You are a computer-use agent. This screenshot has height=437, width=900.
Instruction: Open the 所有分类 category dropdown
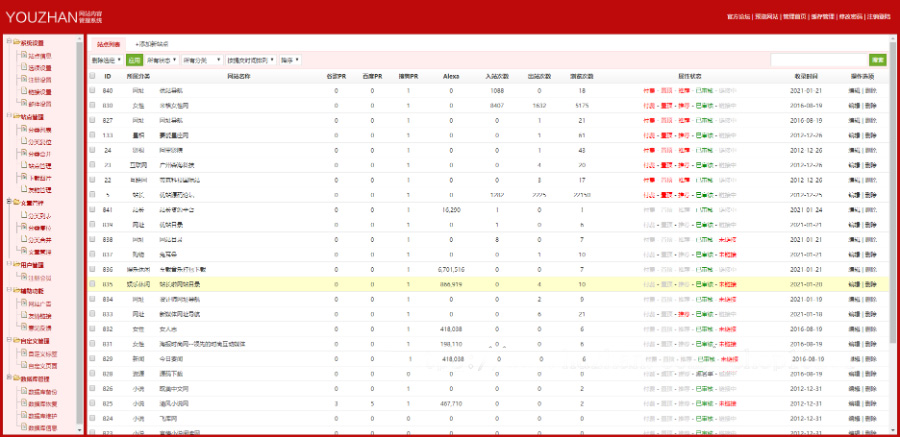201,60
